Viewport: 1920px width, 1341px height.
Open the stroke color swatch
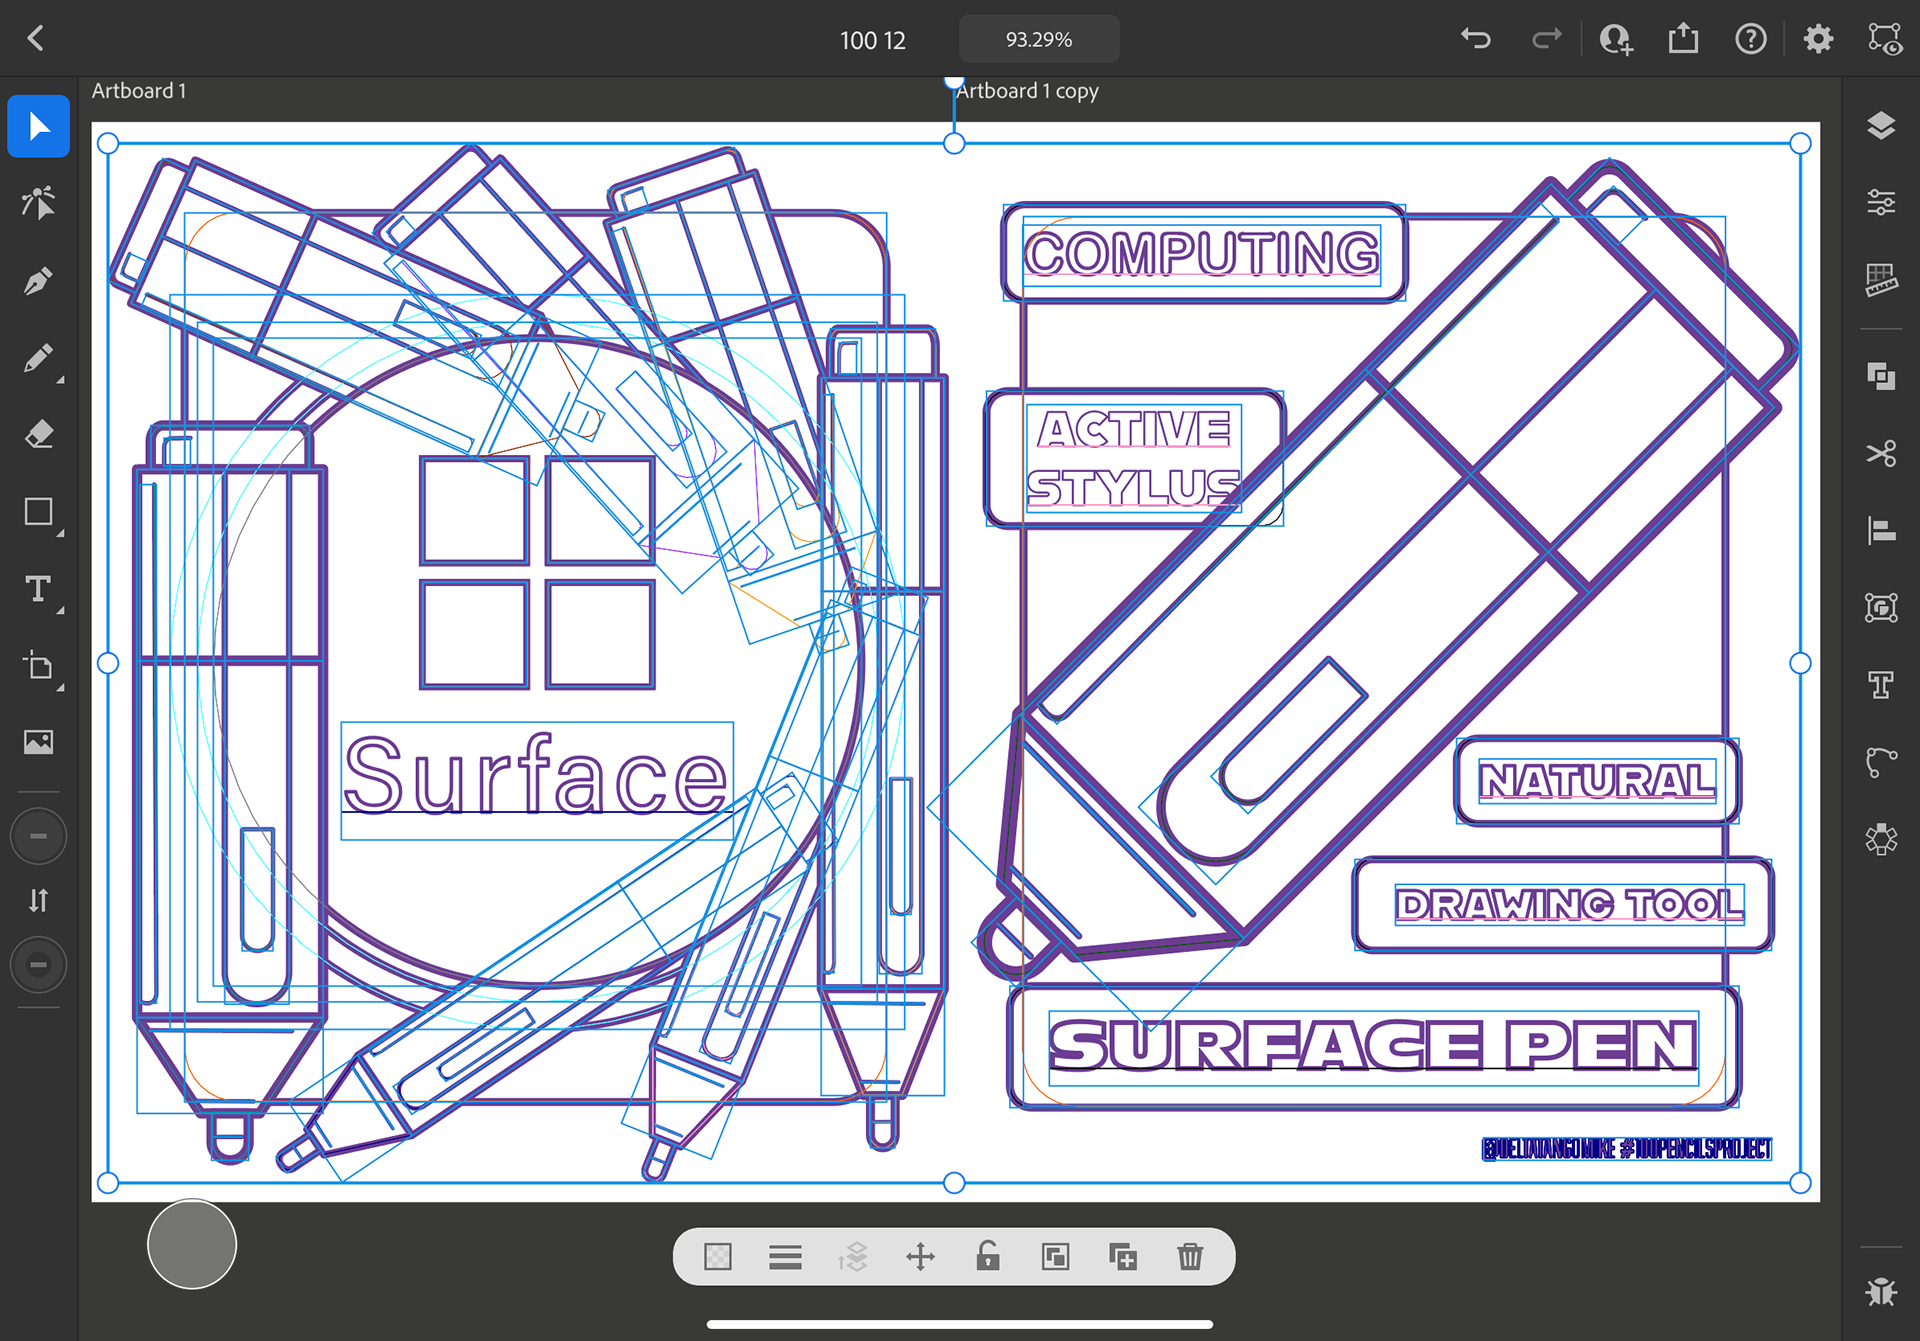click(x=38, y=965)
